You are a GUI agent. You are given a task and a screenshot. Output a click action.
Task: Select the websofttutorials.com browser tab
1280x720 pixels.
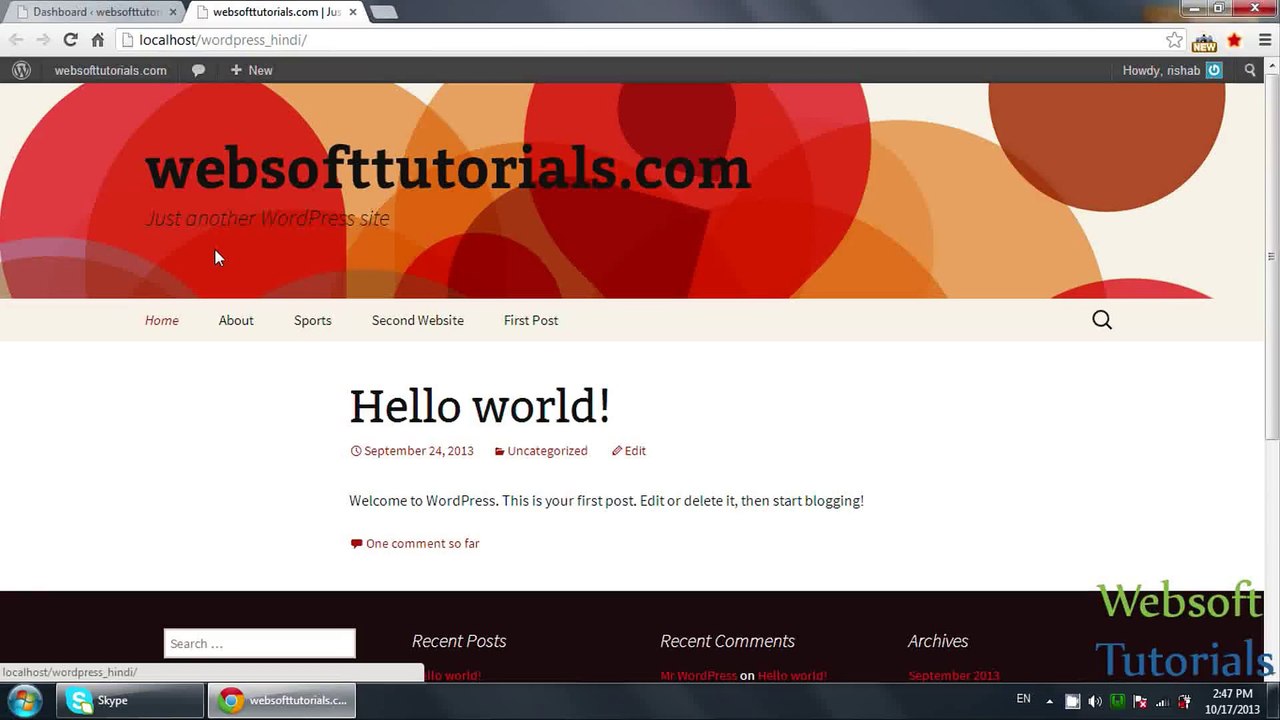(x=275, y=12)
